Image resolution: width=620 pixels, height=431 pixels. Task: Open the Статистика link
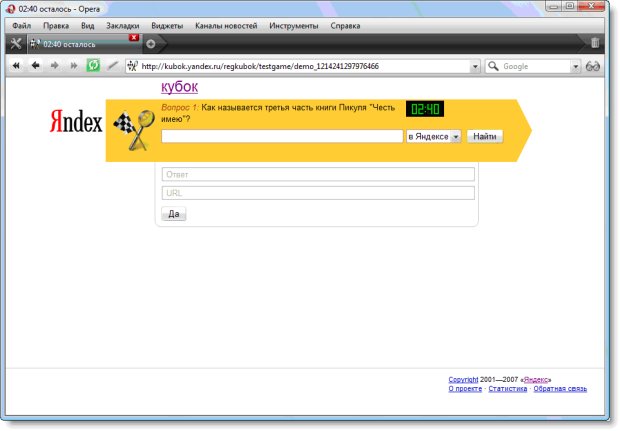pyautogui.click(x=507, y=389)
